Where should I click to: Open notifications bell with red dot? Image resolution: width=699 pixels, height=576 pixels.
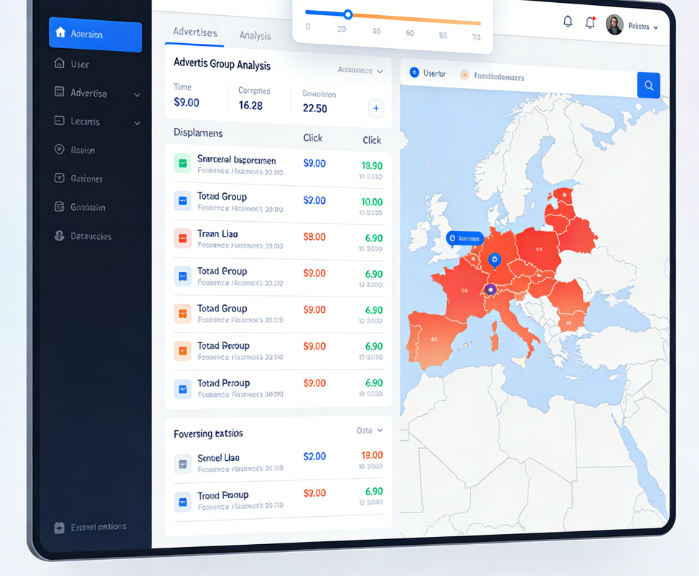click(x=590, y=22)
